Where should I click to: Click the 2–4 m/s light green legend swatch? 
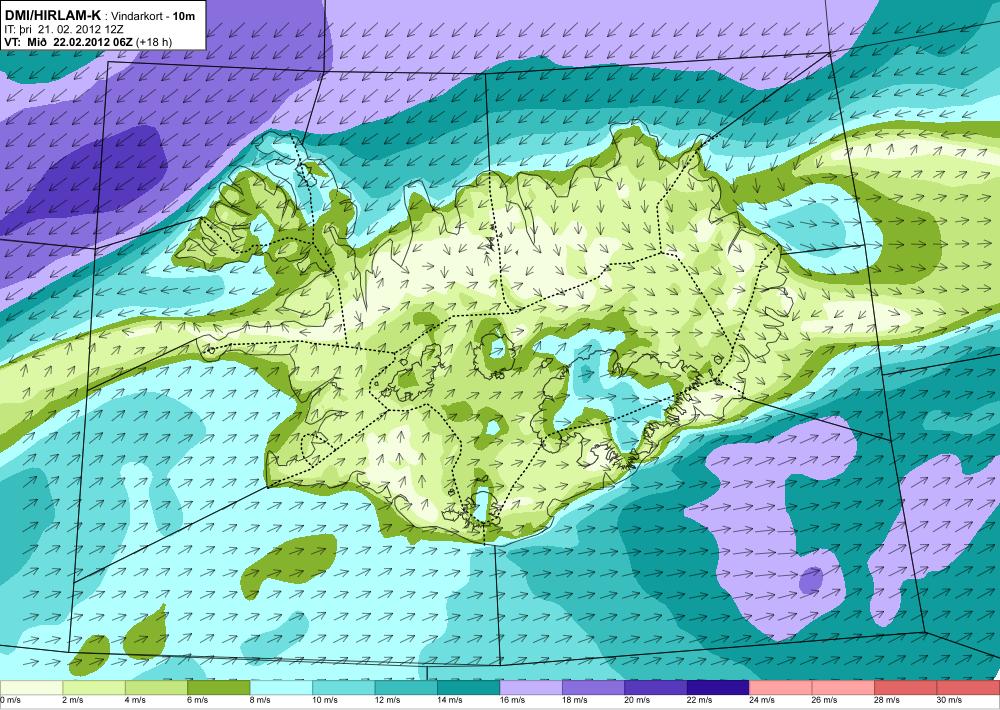click(x=94, y=687)
